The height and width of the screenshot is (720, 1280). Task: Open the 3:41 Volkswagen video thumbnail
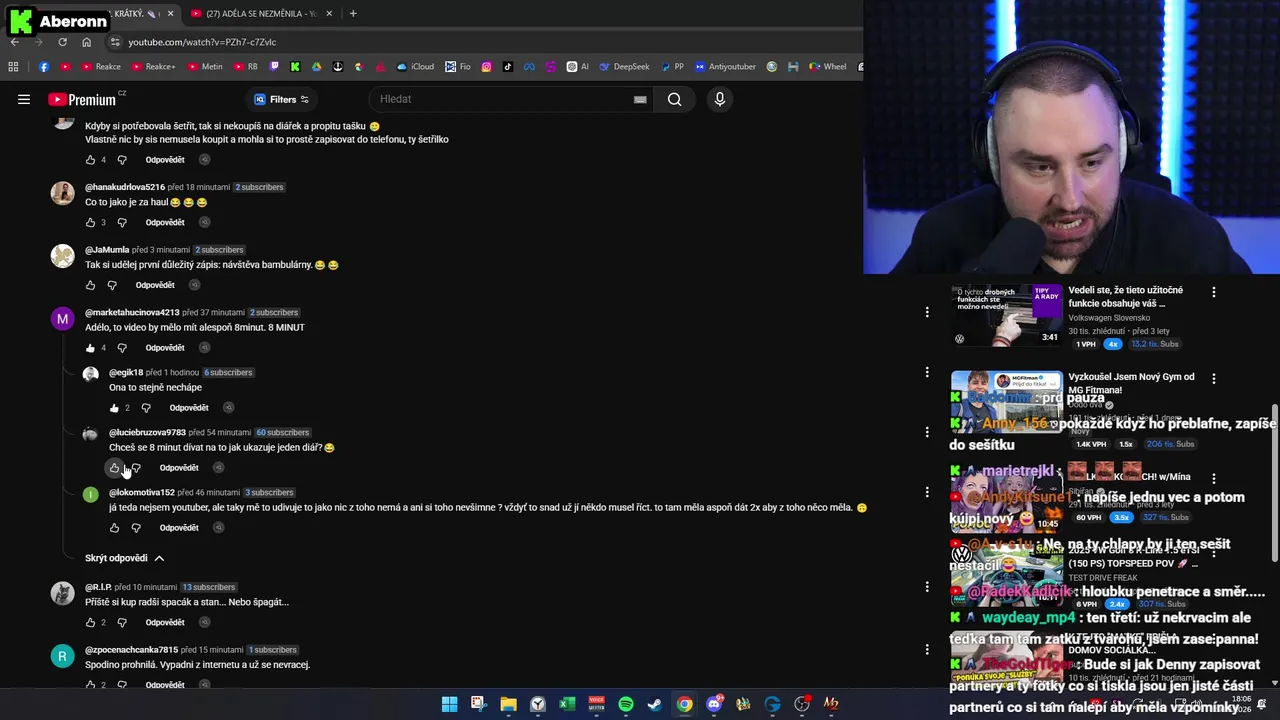tap(1006, 316)
